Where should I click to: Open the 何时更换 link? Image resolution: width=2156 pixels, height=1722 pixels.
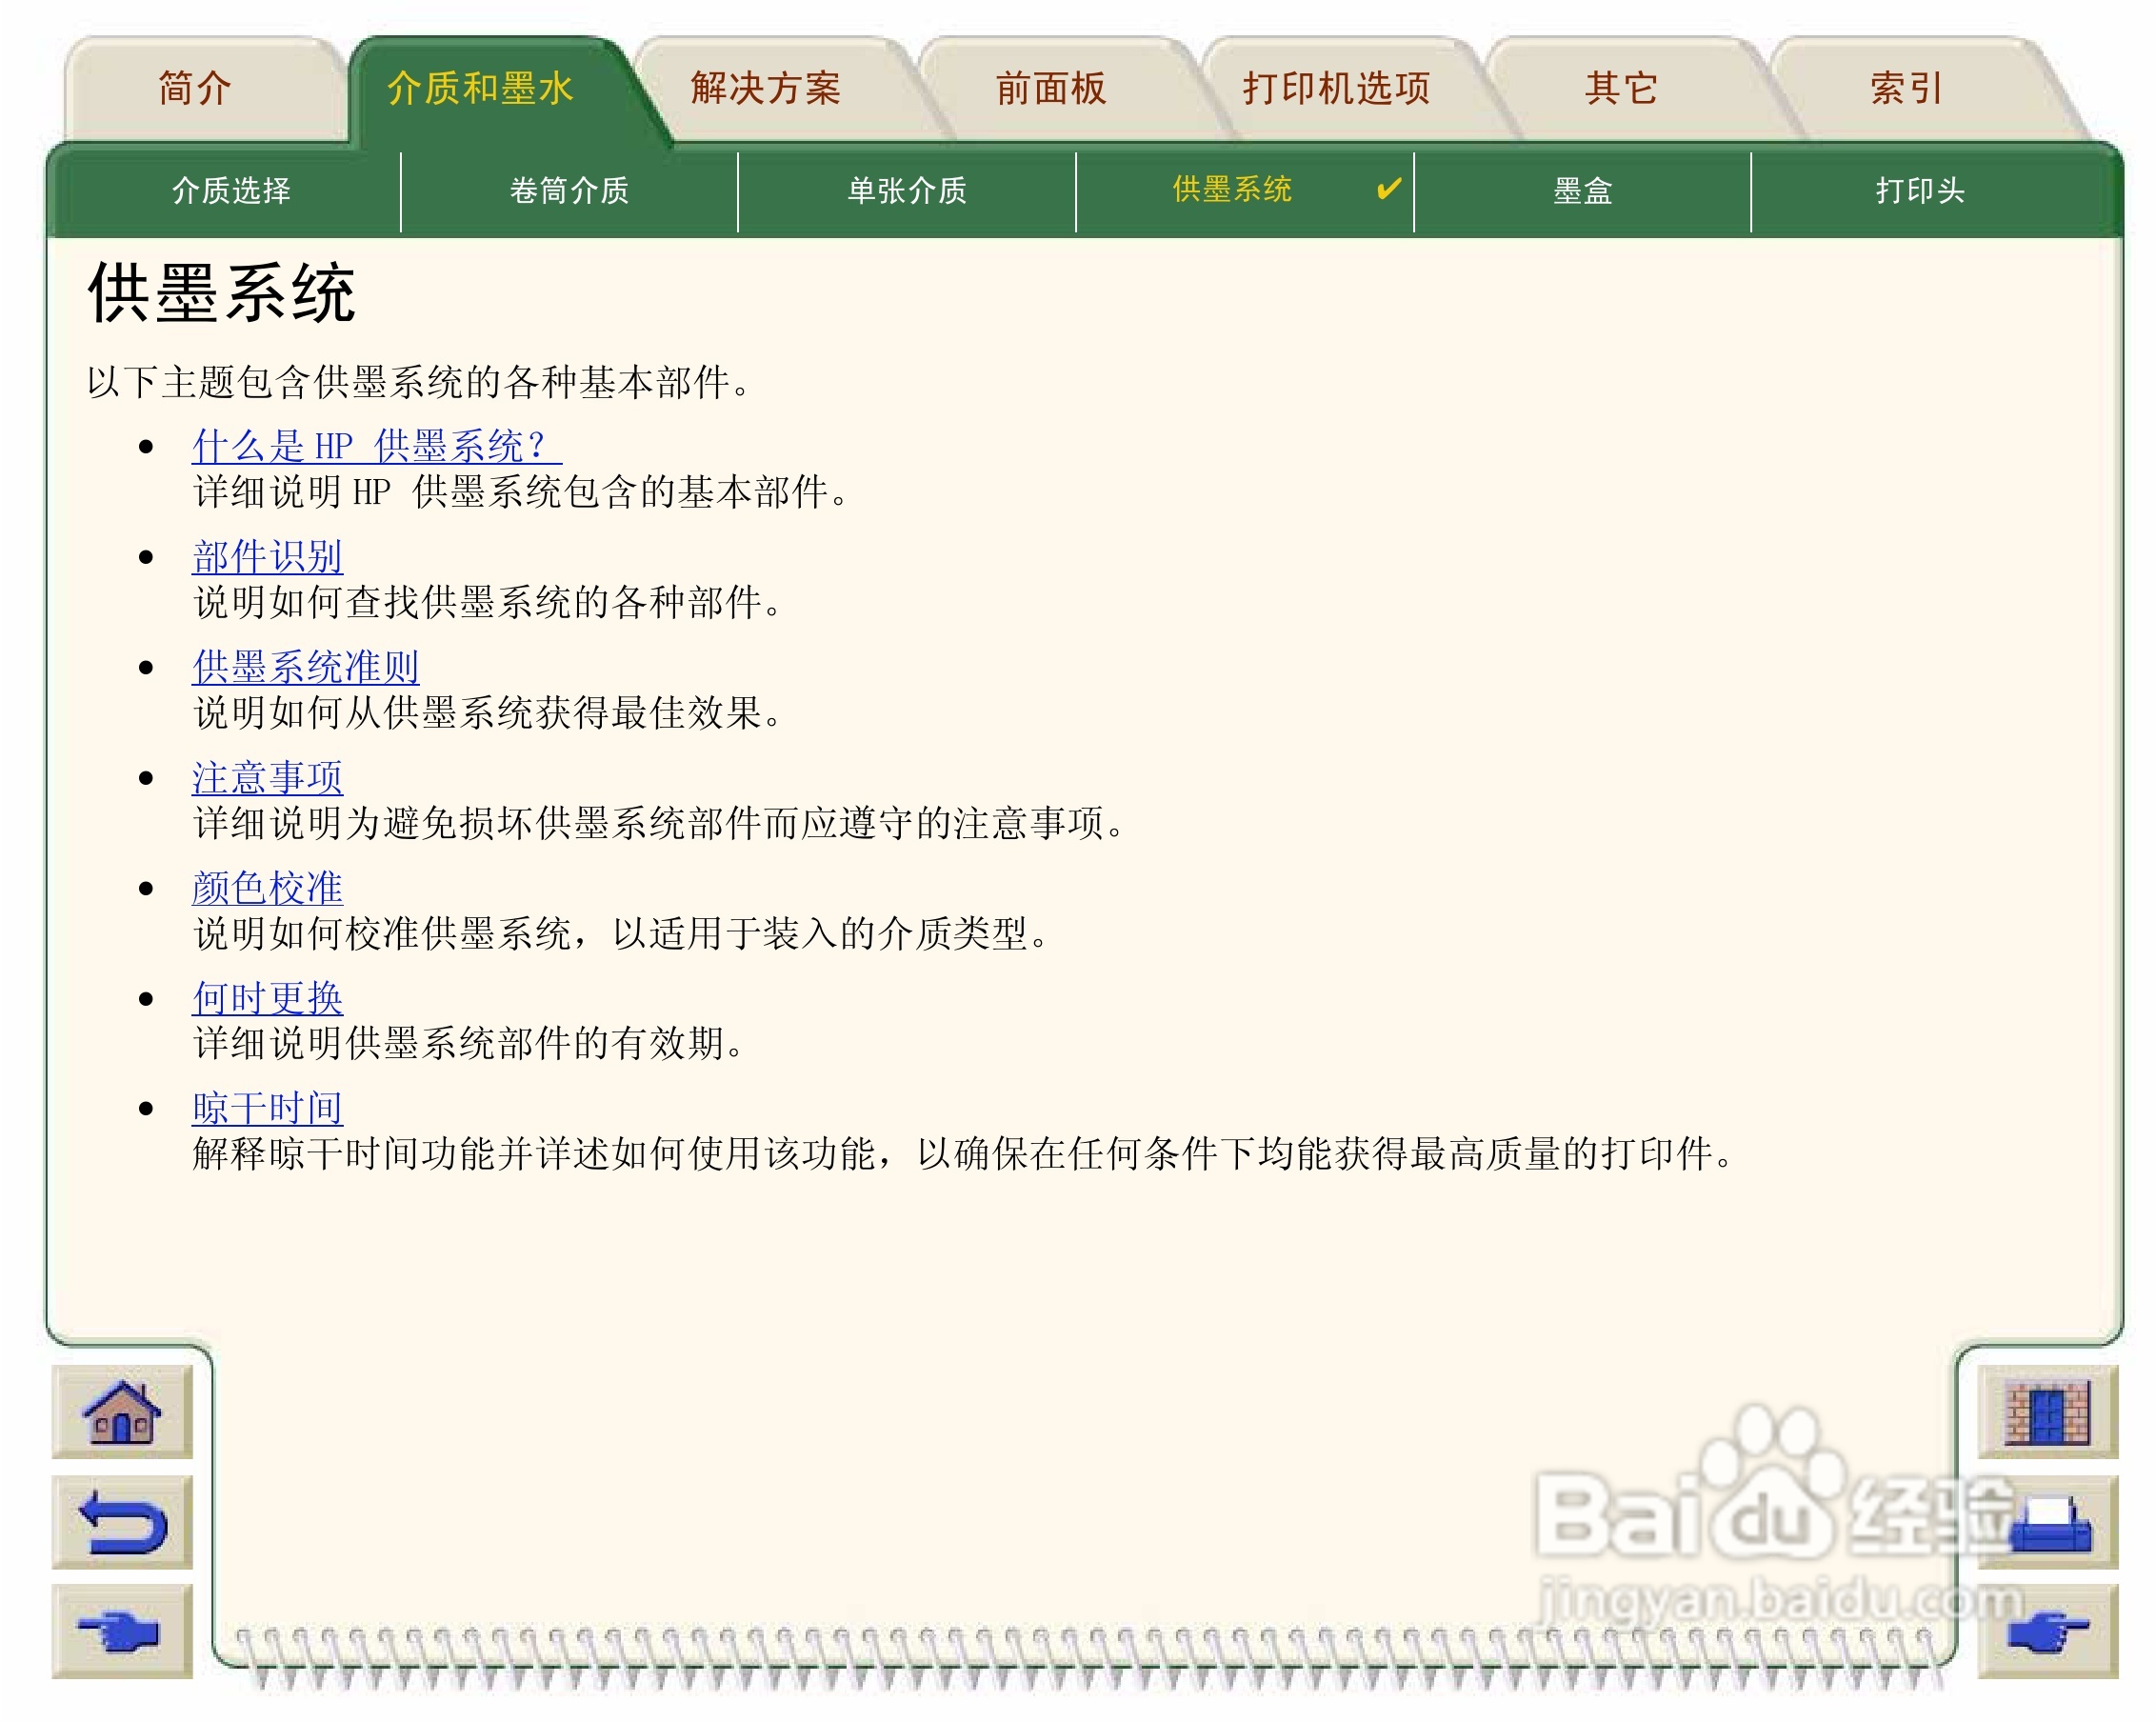click(267, 998)
